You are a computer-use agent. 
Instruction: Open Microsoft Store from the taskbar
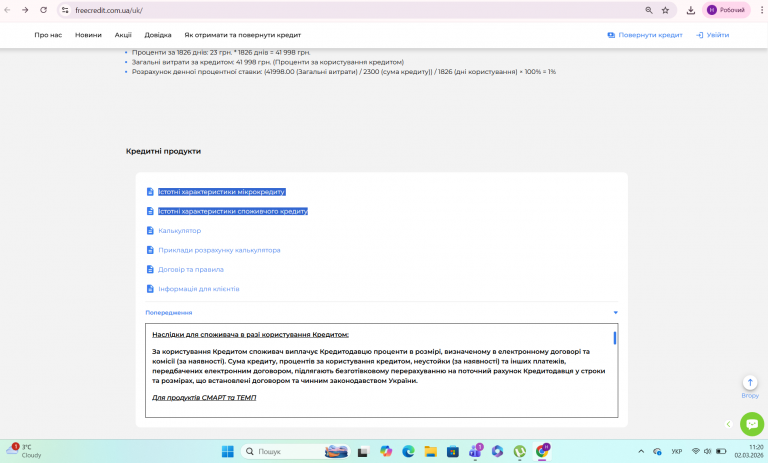pyautogui.click(x=453, y=451)
